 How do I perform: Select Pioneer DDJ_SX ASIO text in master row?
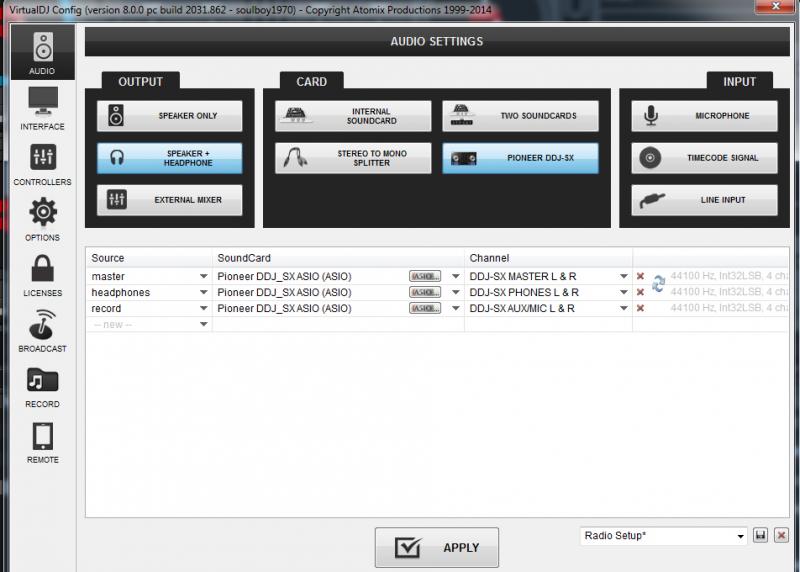[x=284, y=276]
